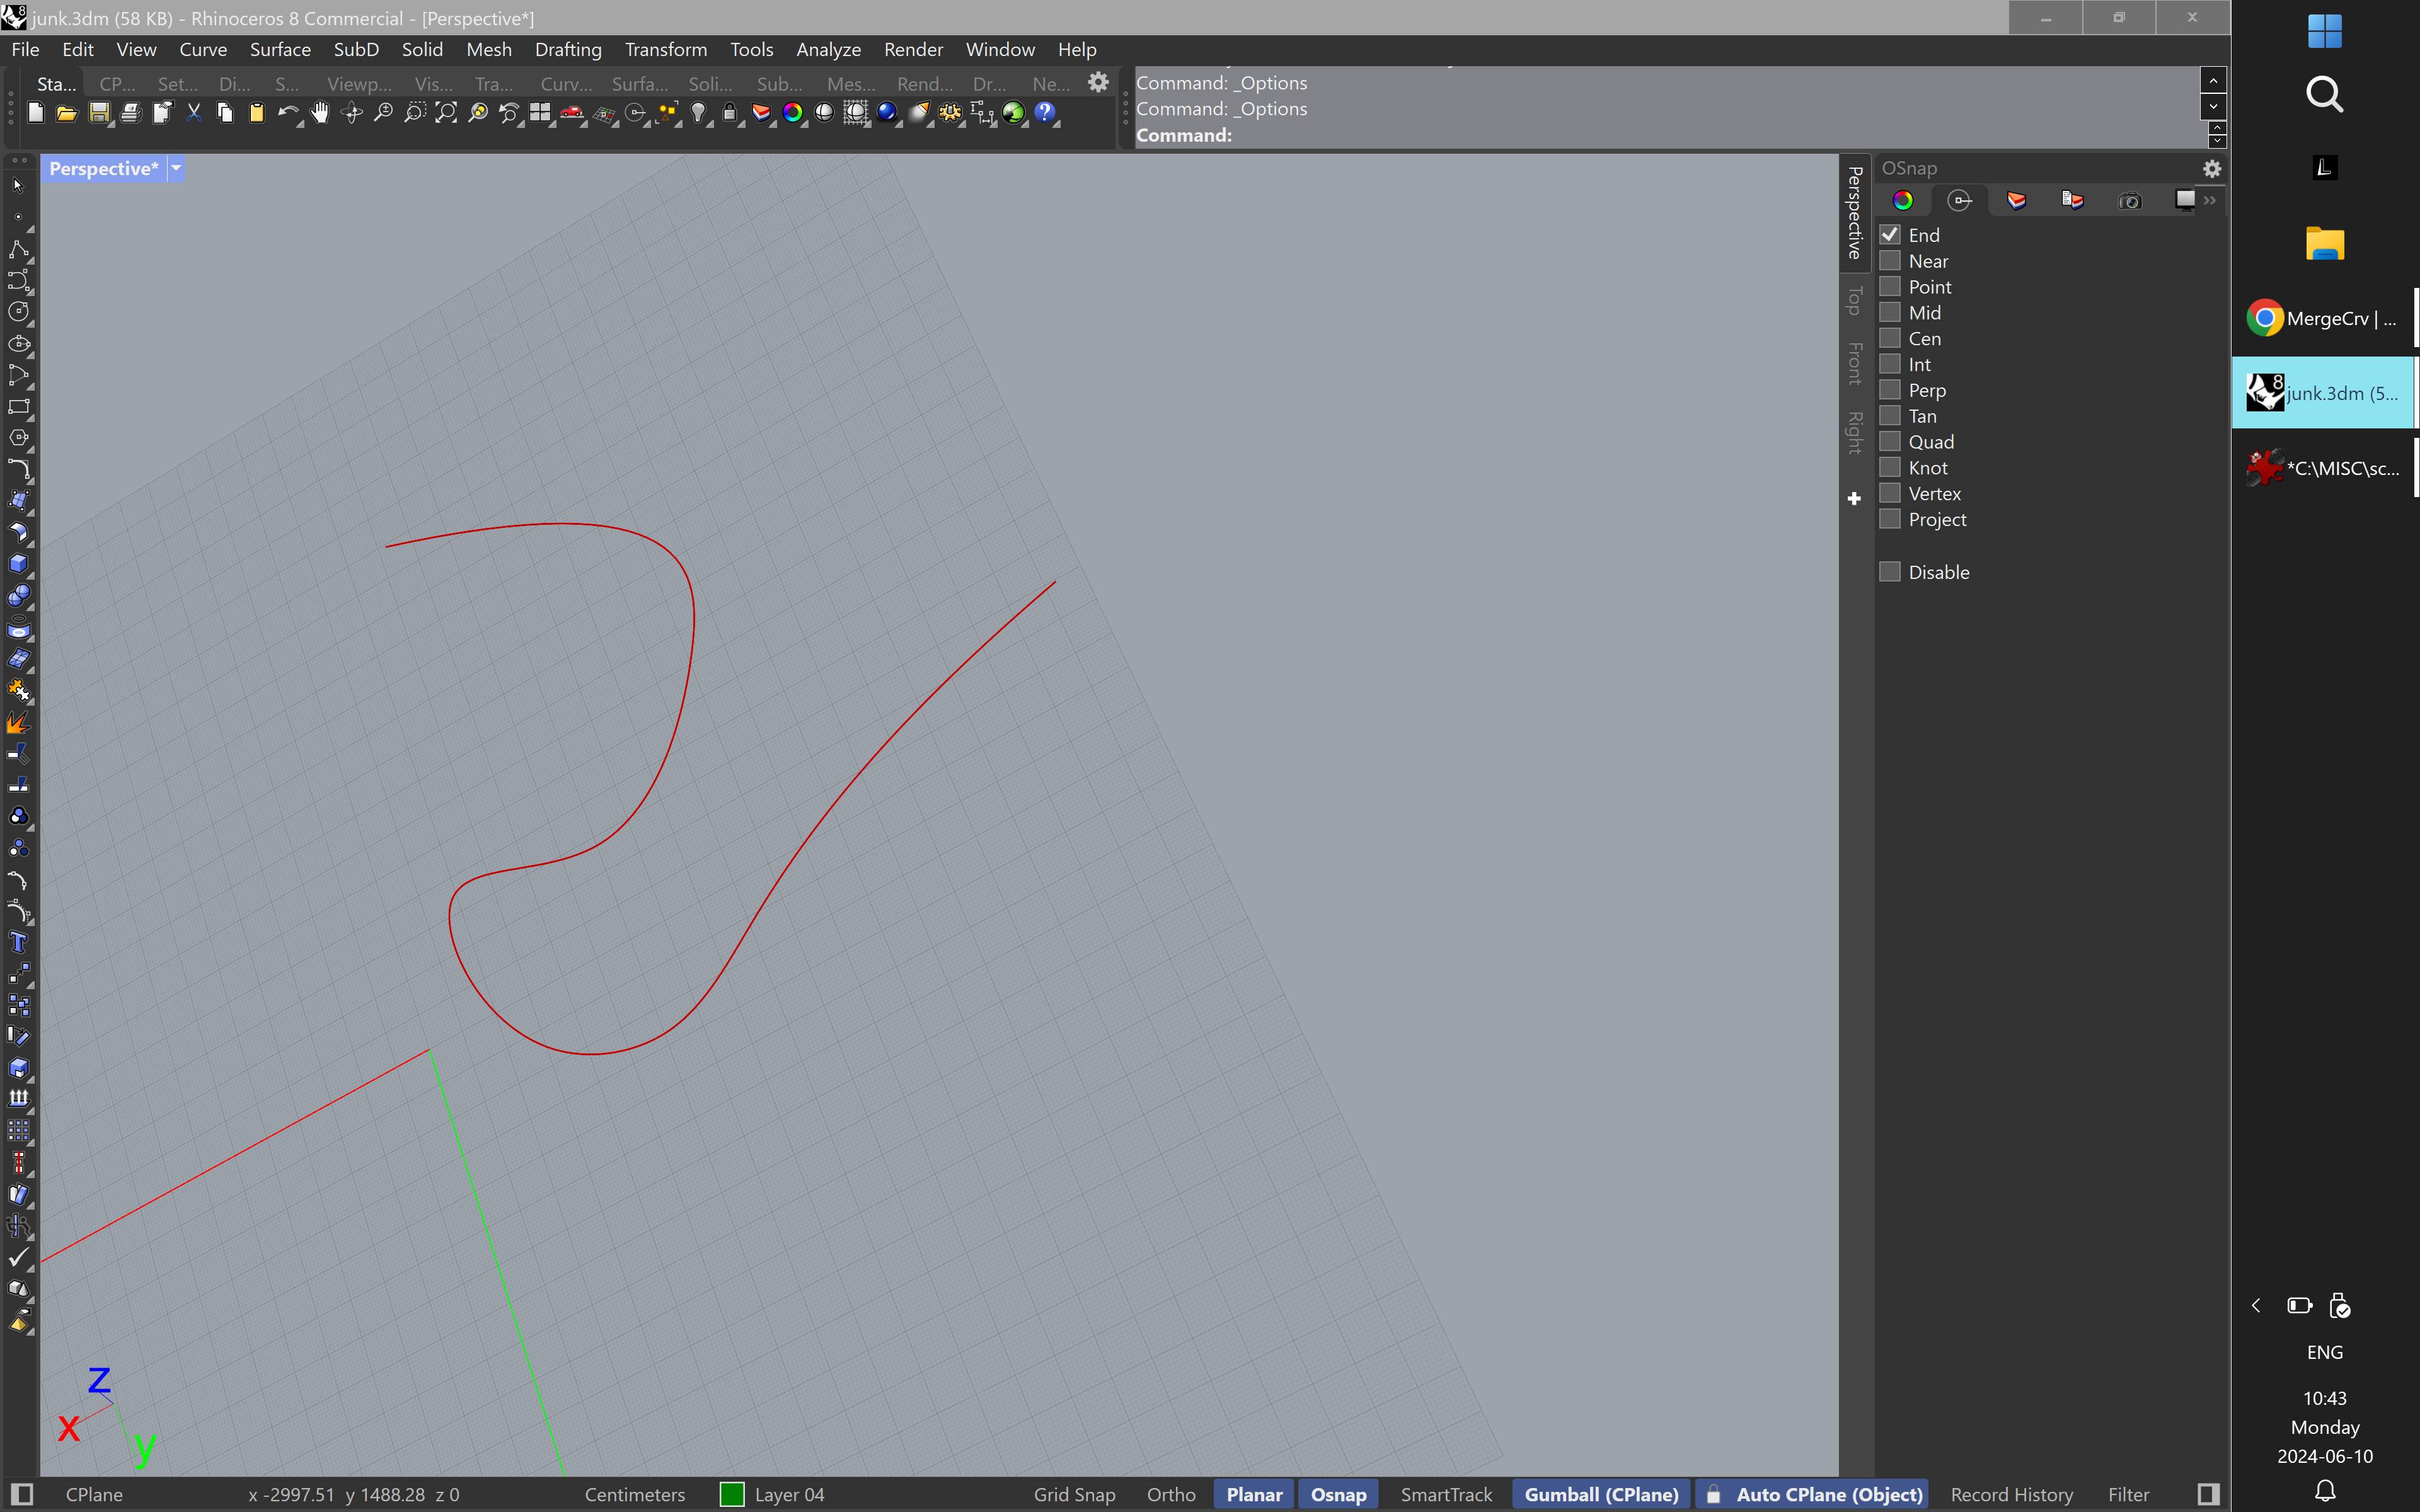Select the Text tool in left sidebar
This screenshot has height=1512, width=2420.
18,943
